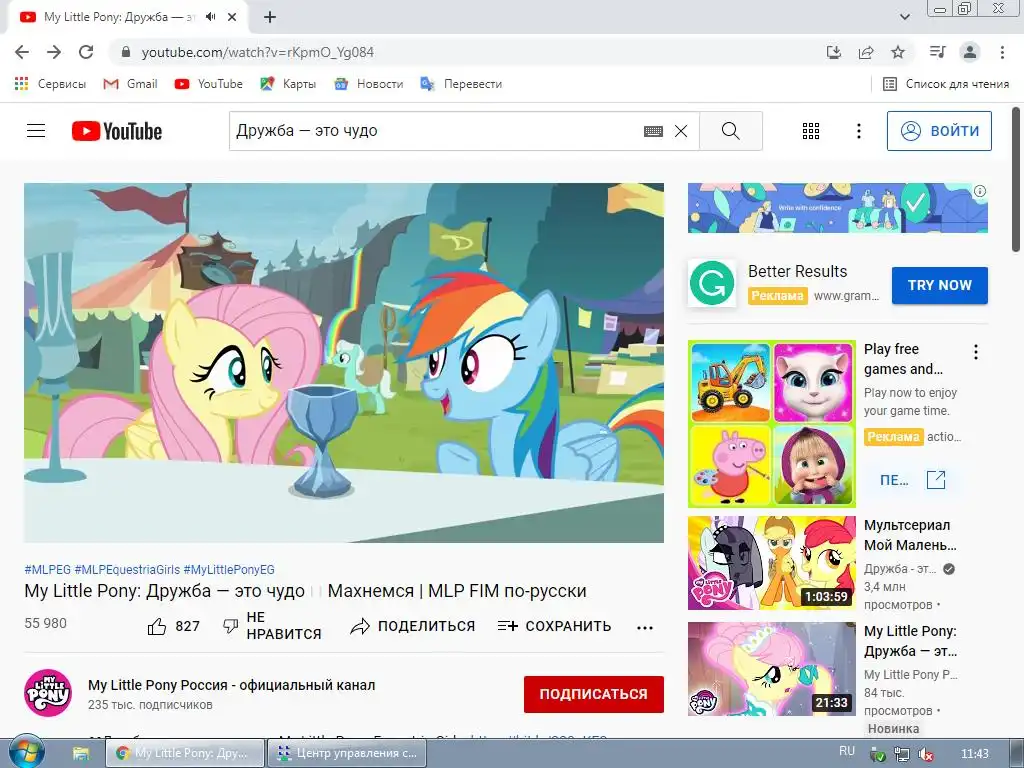The height and width of the screenshot is (768, 1024).
Task: Click the muted volume tray icon
Action: 925,755
